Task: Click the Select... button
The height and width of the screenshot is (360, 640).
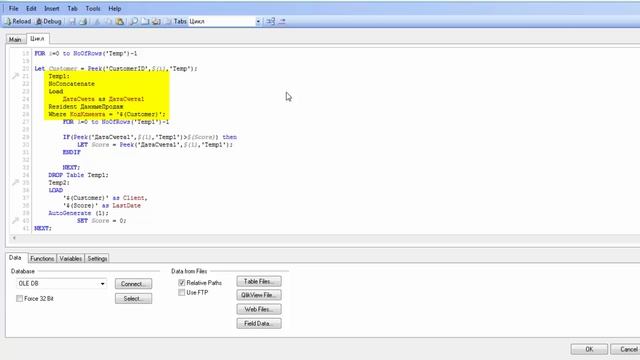Action: click(133, 299)
